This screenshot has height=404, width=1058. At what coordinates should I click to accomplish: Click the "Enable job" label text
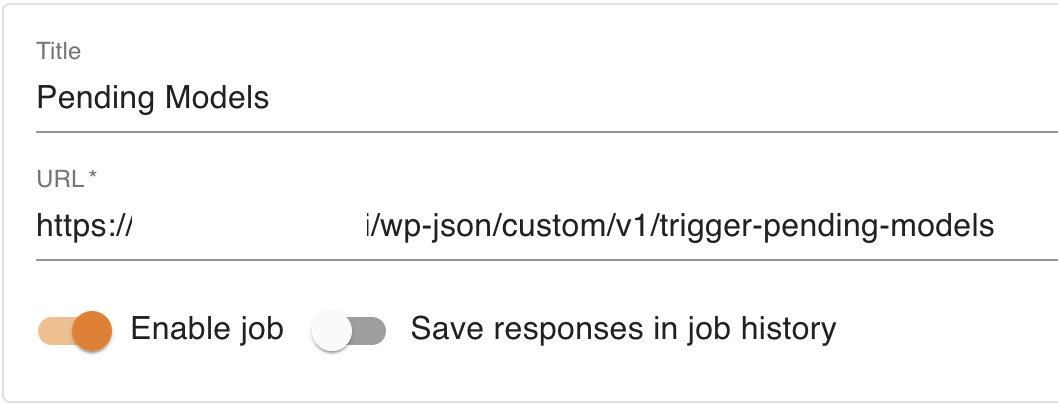tap(207, 328)
